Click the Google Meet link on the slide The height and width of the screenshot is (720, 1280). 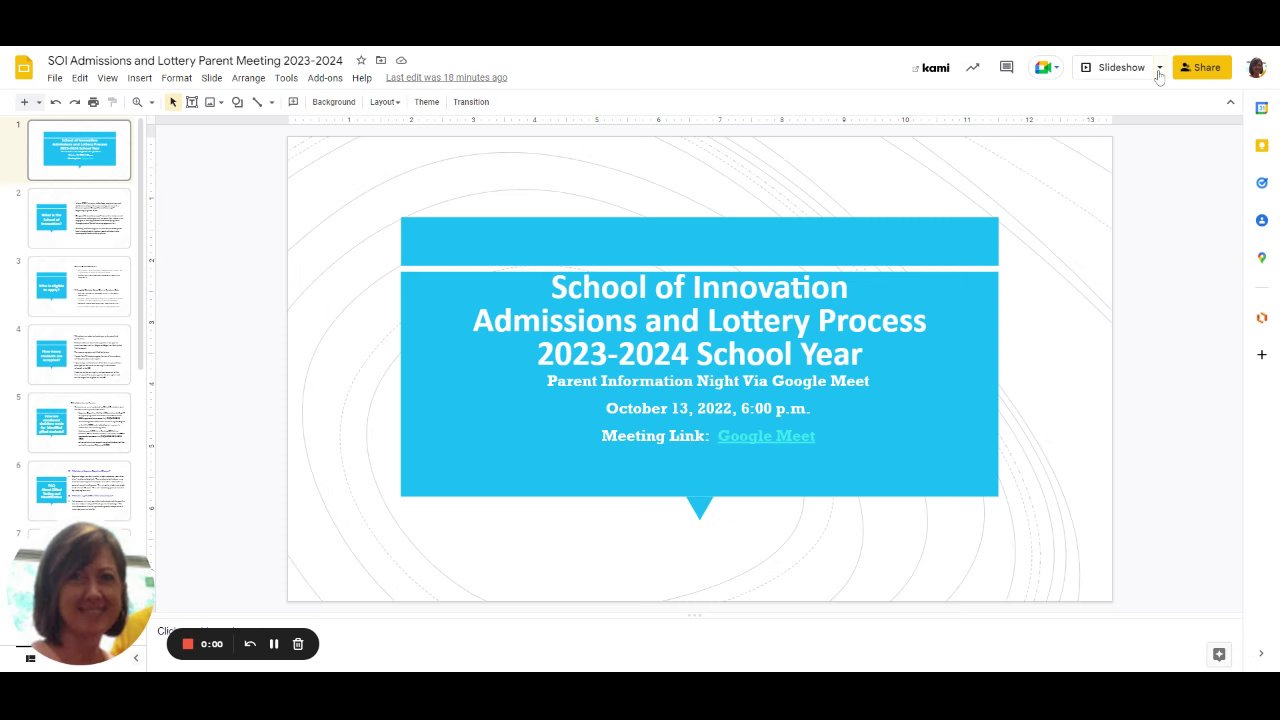pos(766,436)
